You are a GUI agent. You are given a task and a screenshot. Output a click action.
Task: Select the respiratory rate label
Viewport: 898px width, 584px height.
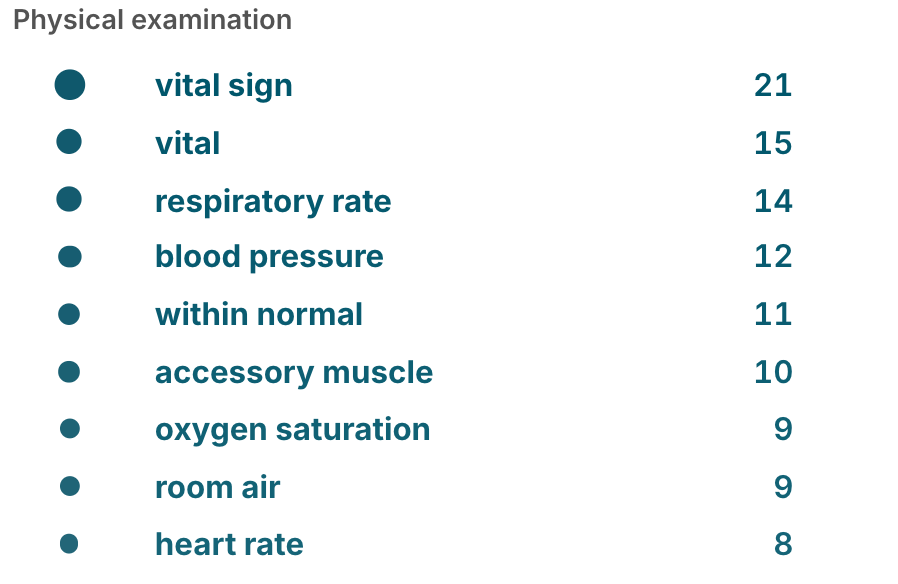[x=273, y=202]
